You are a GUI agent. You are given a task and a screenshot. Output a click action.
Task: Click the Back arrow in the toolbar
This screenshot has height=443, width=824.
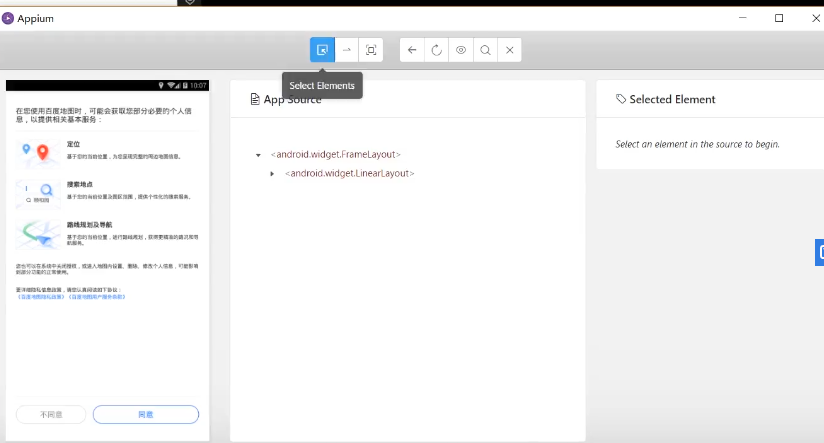pyautogui.click(x=412, y=50)
